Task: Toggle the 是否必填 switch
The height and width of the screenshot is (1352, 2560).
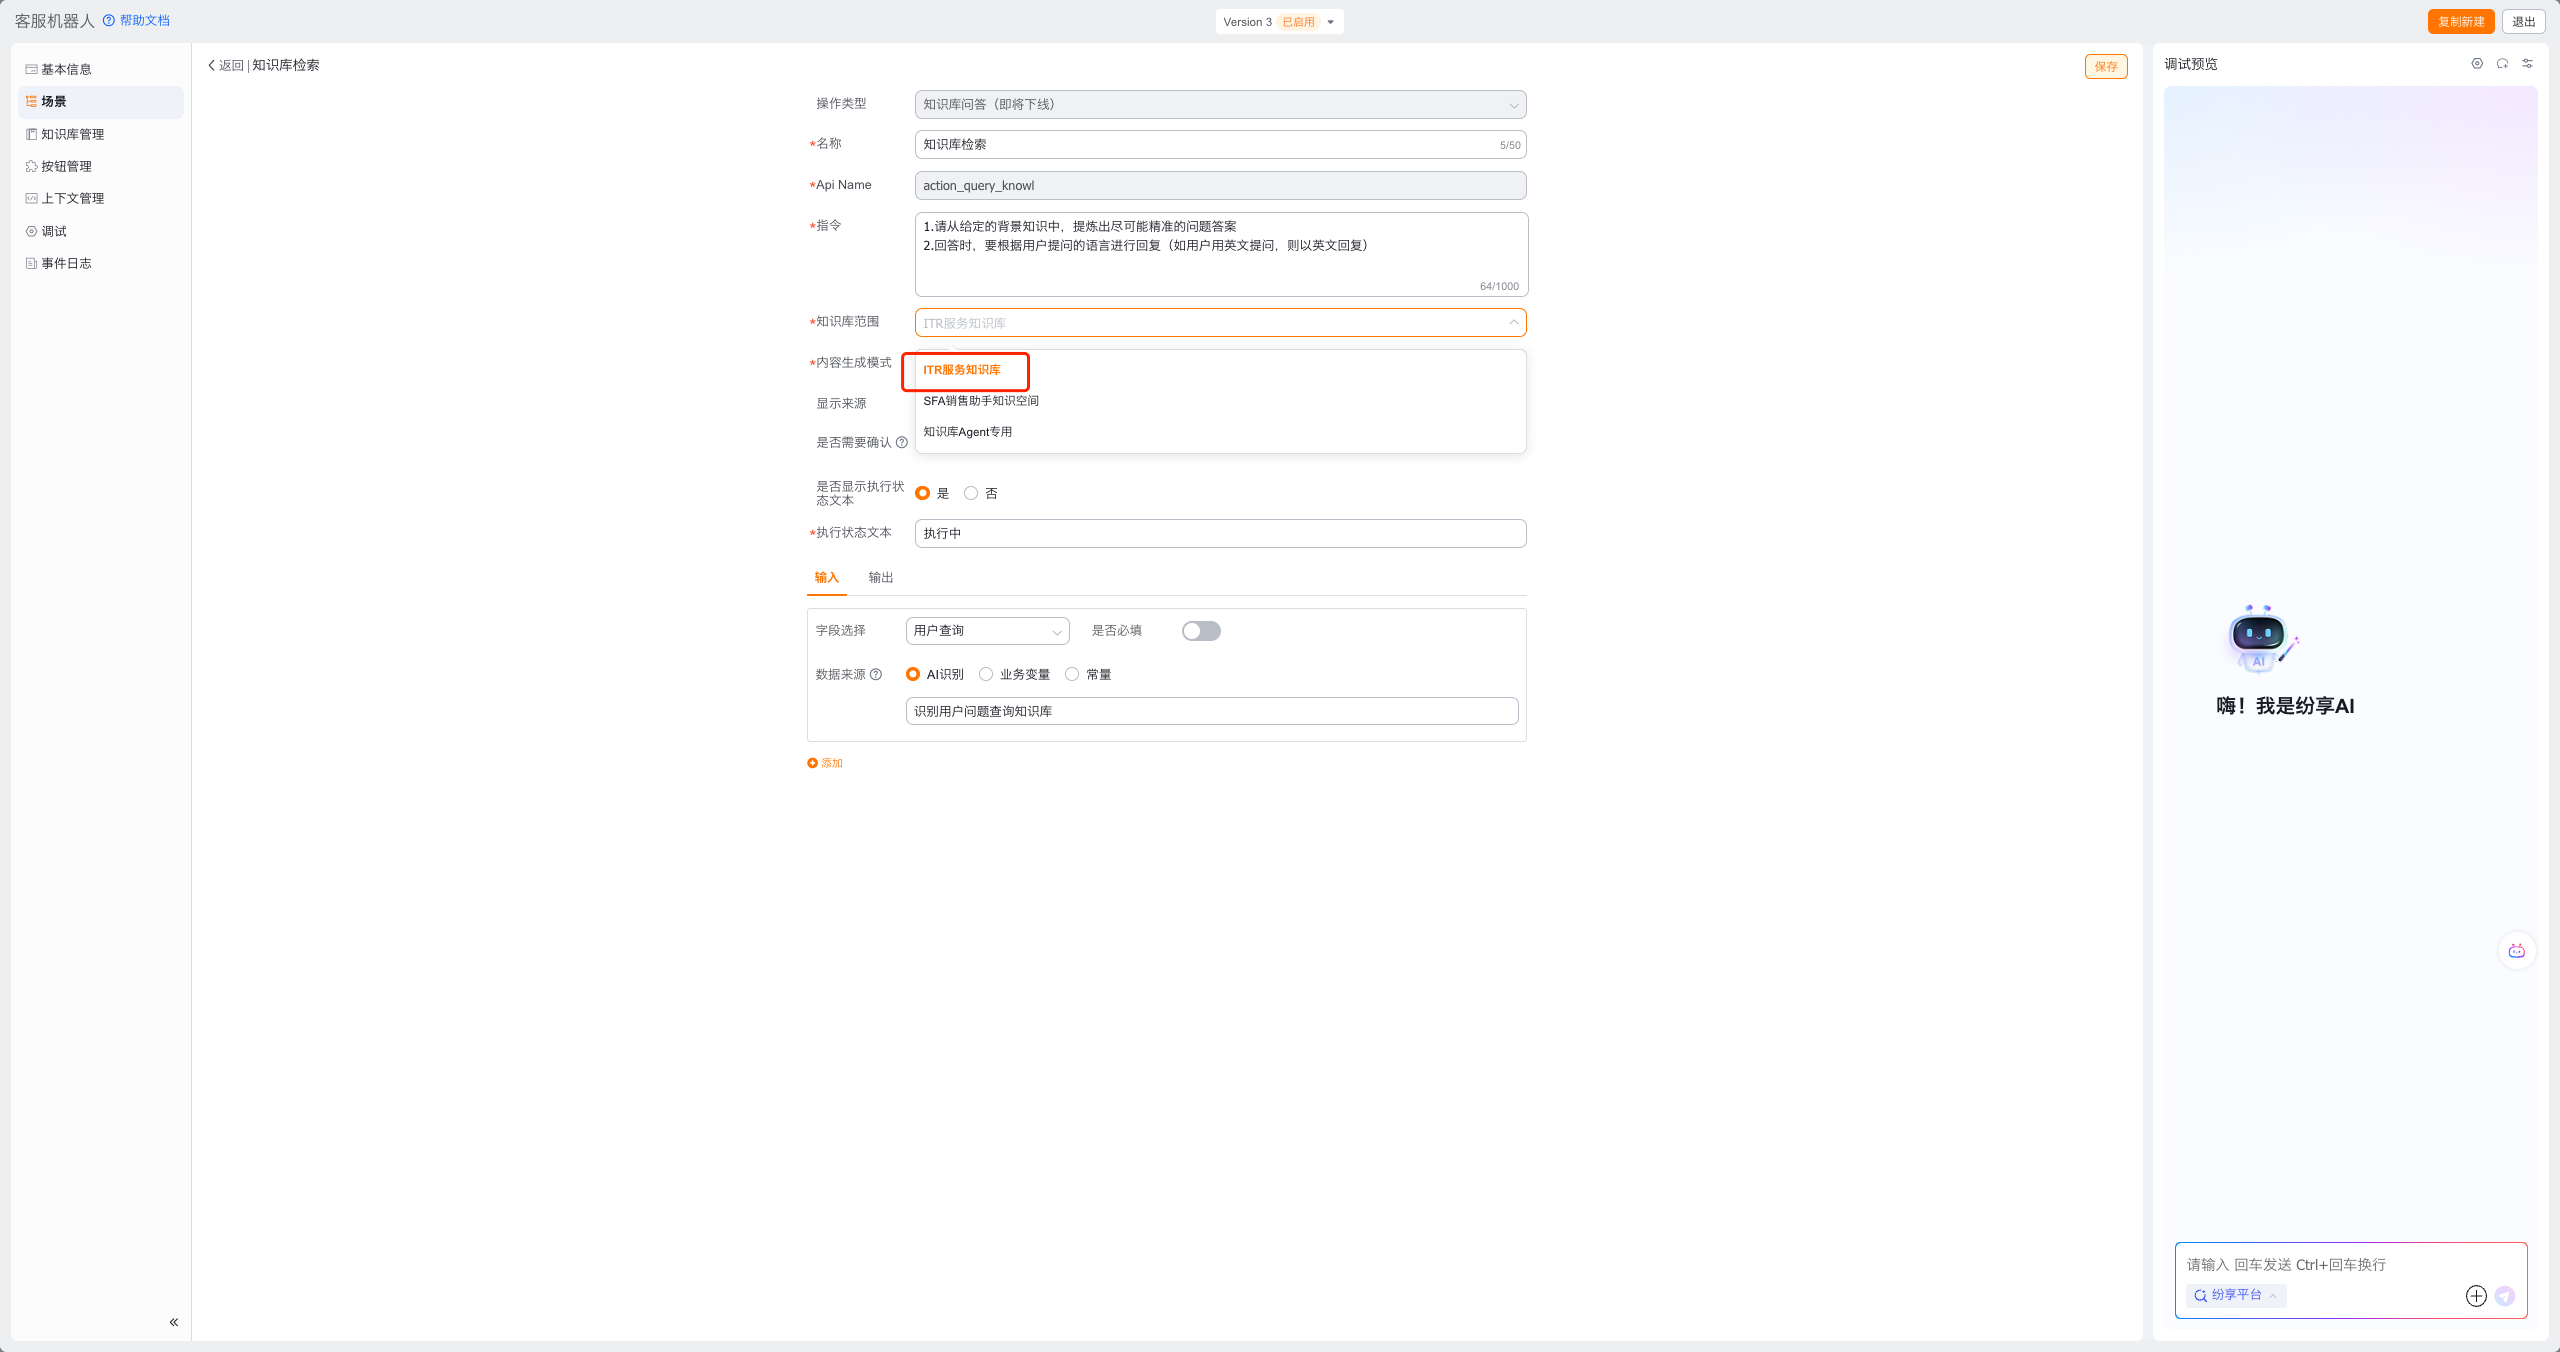Action: [1200, 631]
